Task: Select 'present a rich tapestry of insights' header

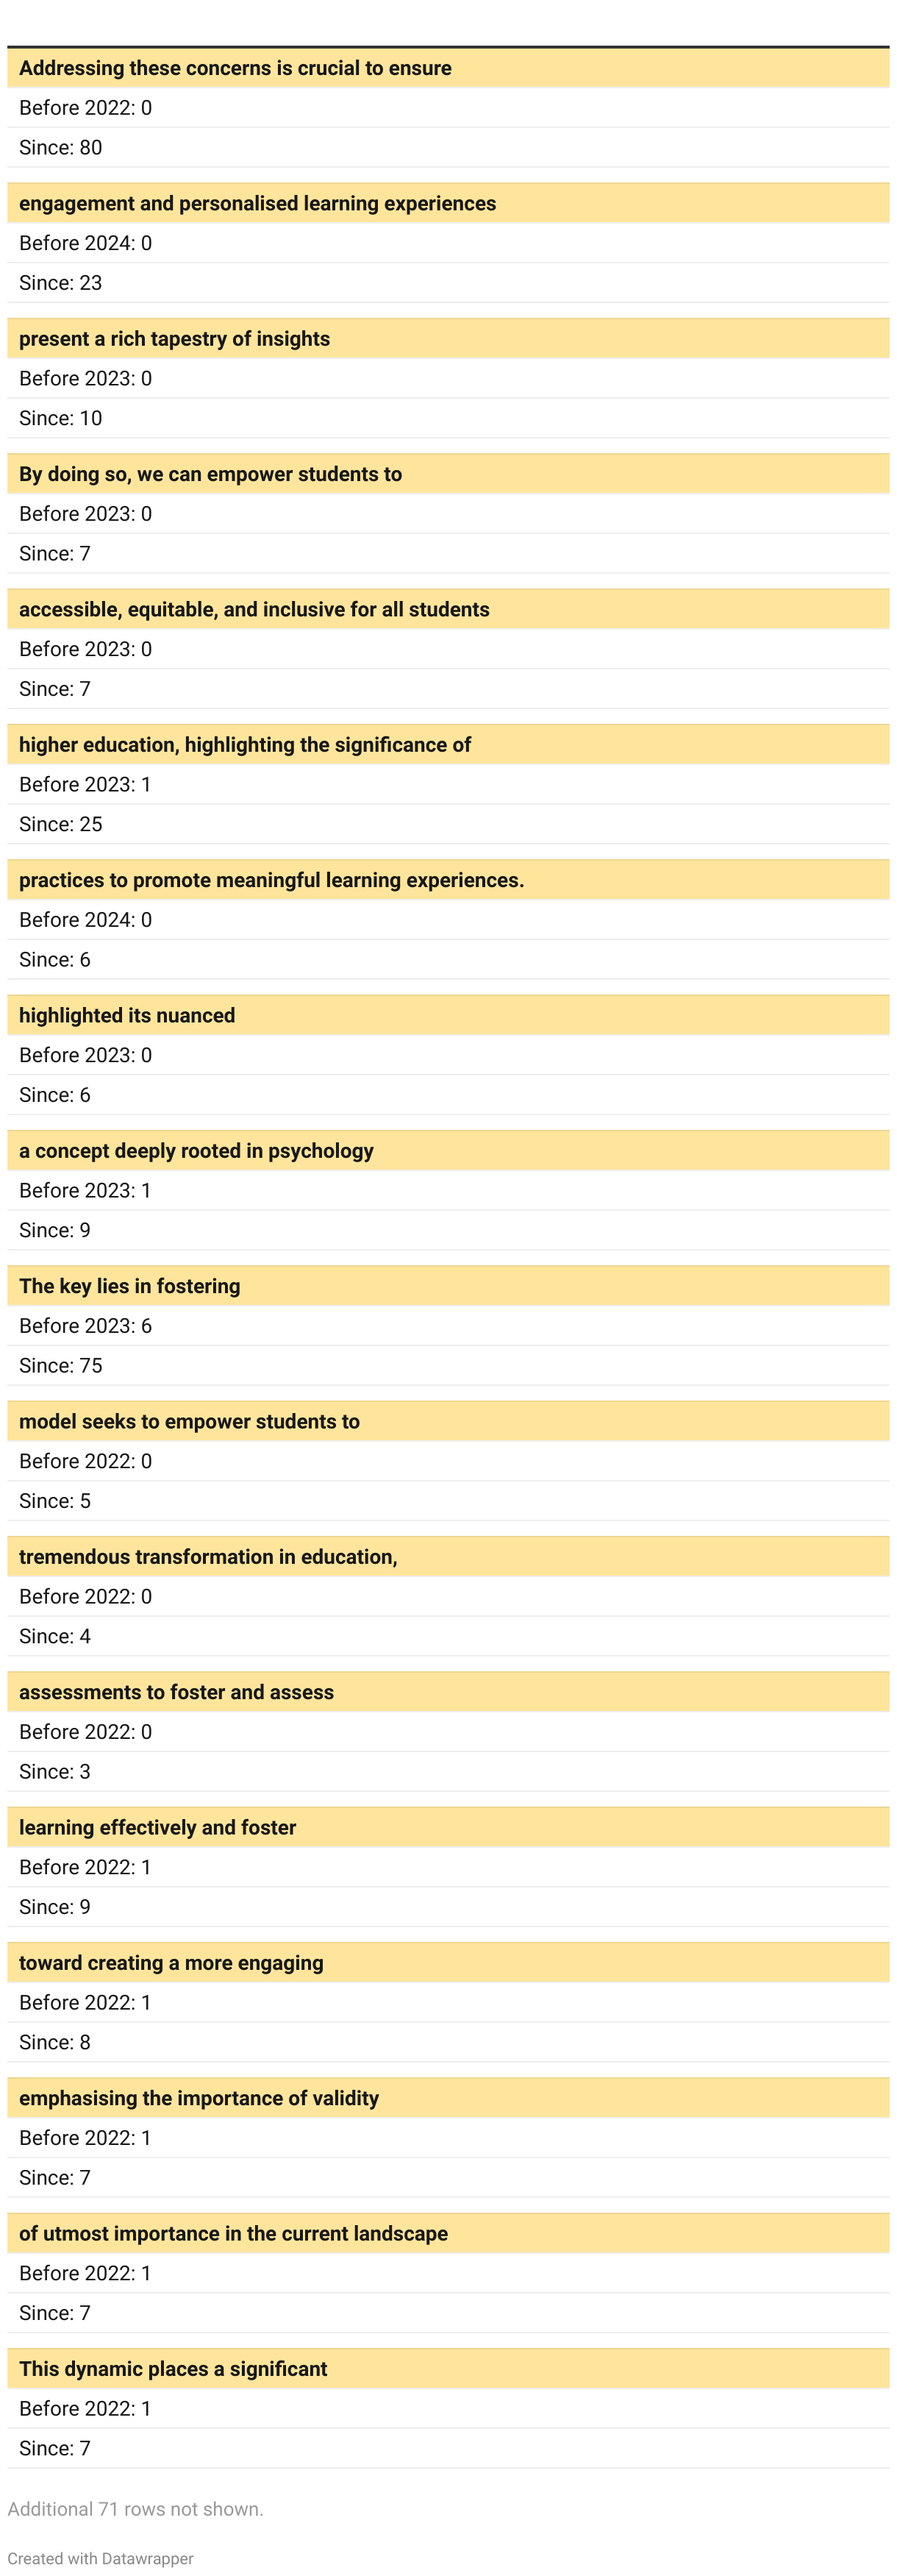Action: click(448, 339)
